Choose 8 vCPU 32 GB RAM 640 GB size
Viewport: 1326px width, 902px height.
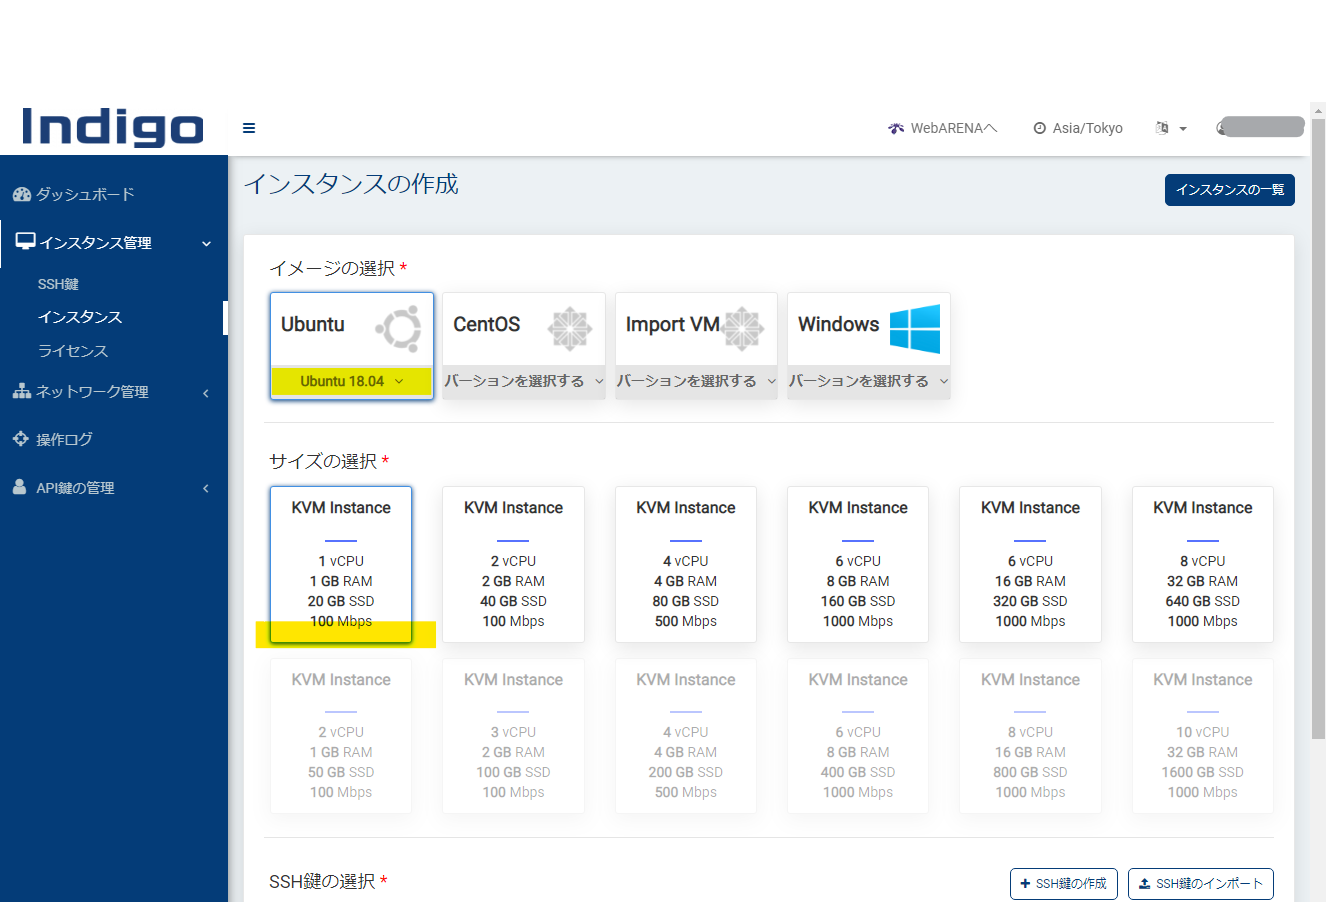tap(1202, 564)
